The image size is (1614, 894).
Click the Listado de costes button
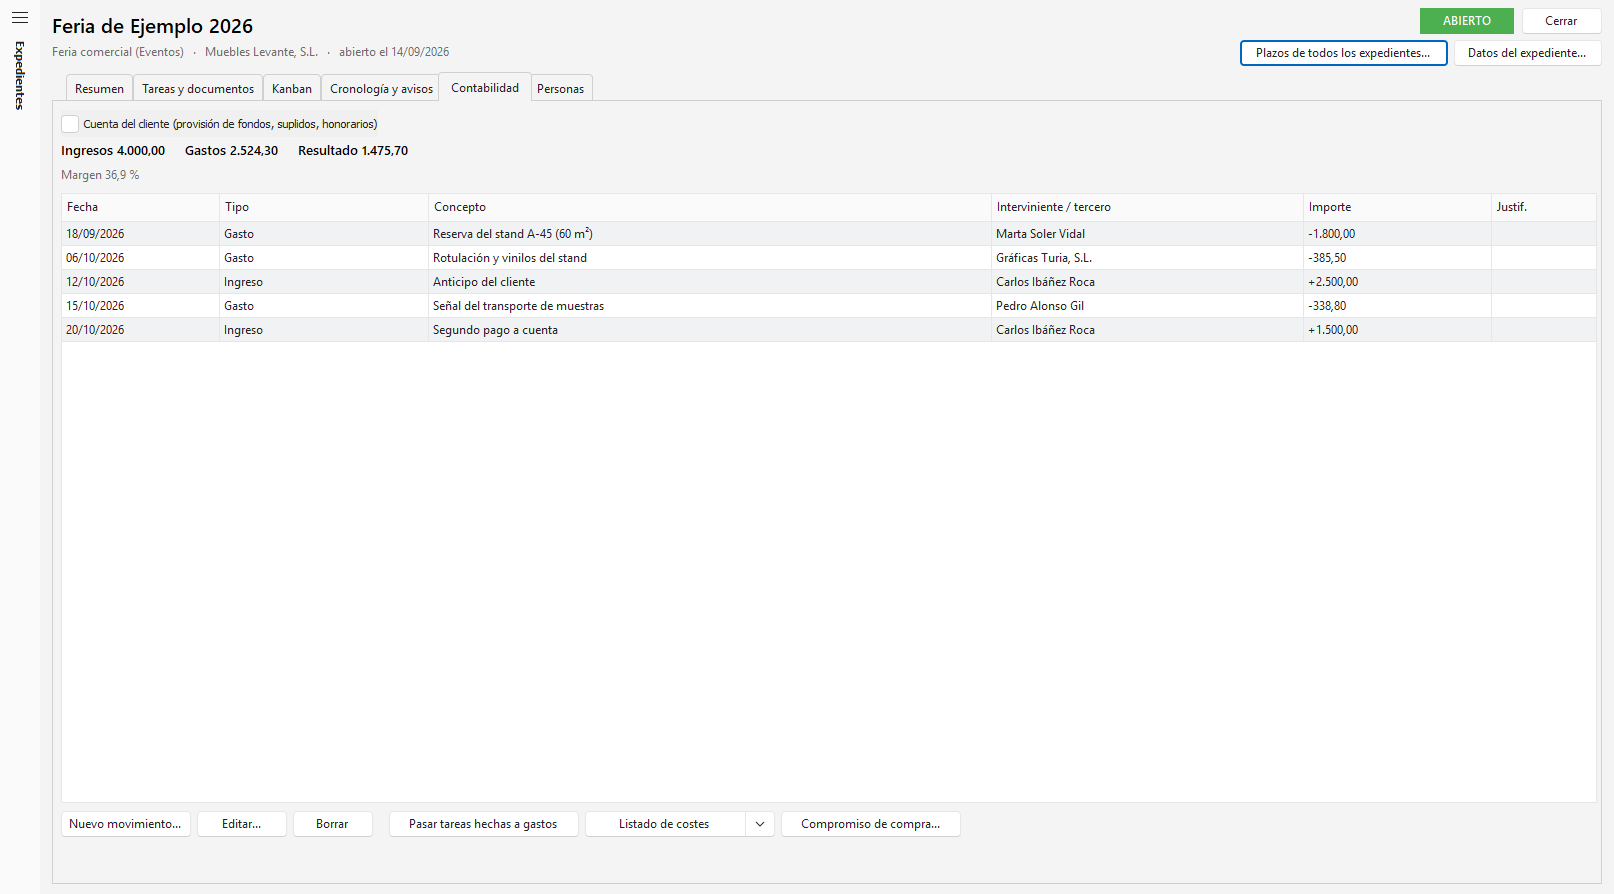[664, 824]
